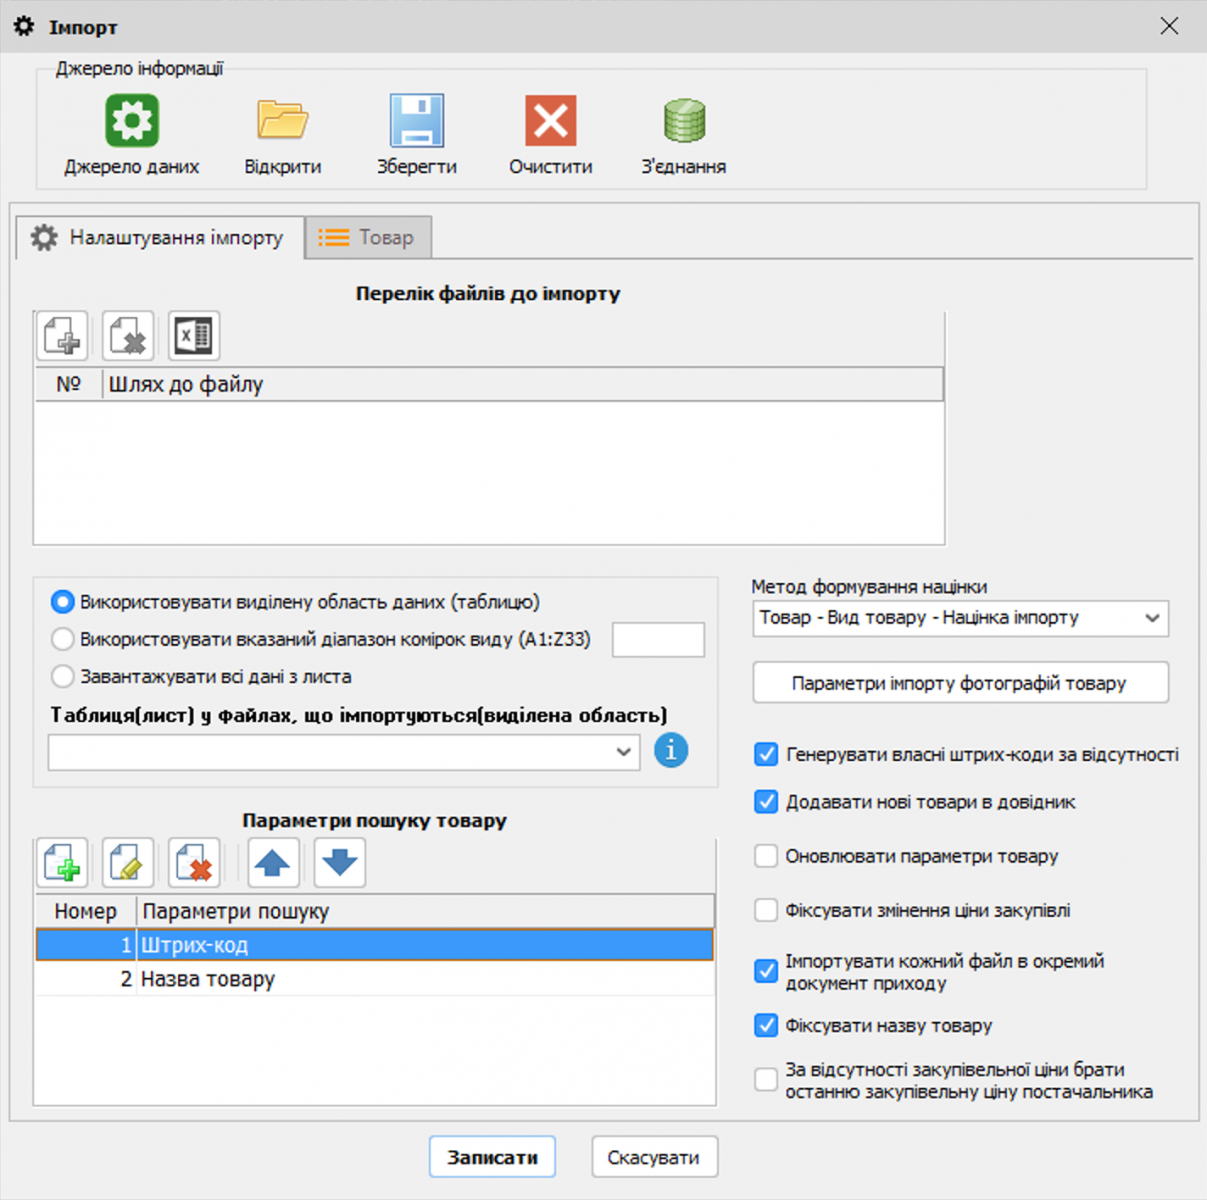
Task: Click the Очистити (clear) icon
Action: 549,119
